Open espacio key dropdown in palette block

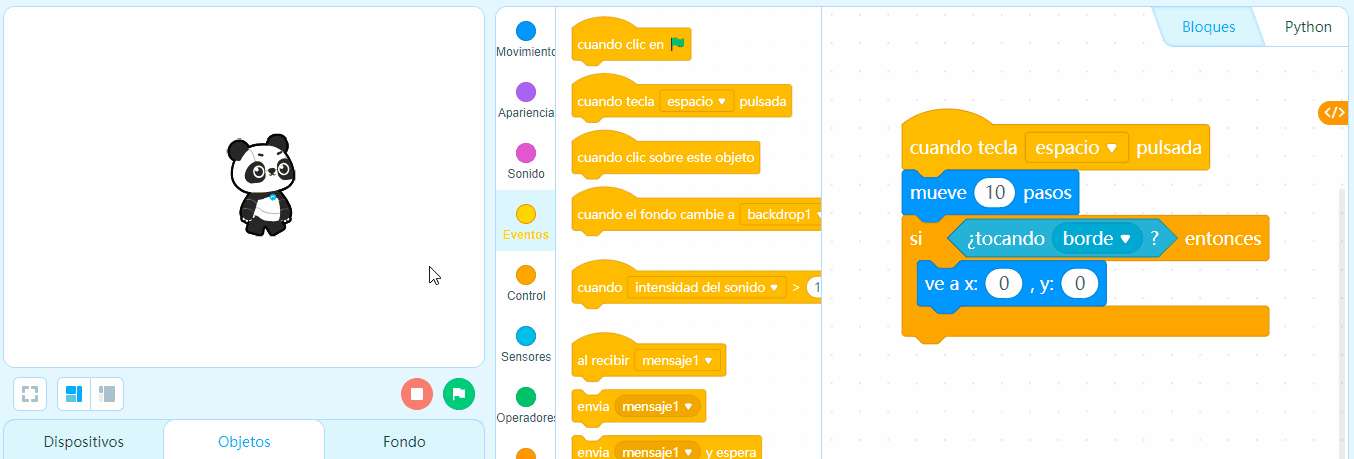(697, 101)
